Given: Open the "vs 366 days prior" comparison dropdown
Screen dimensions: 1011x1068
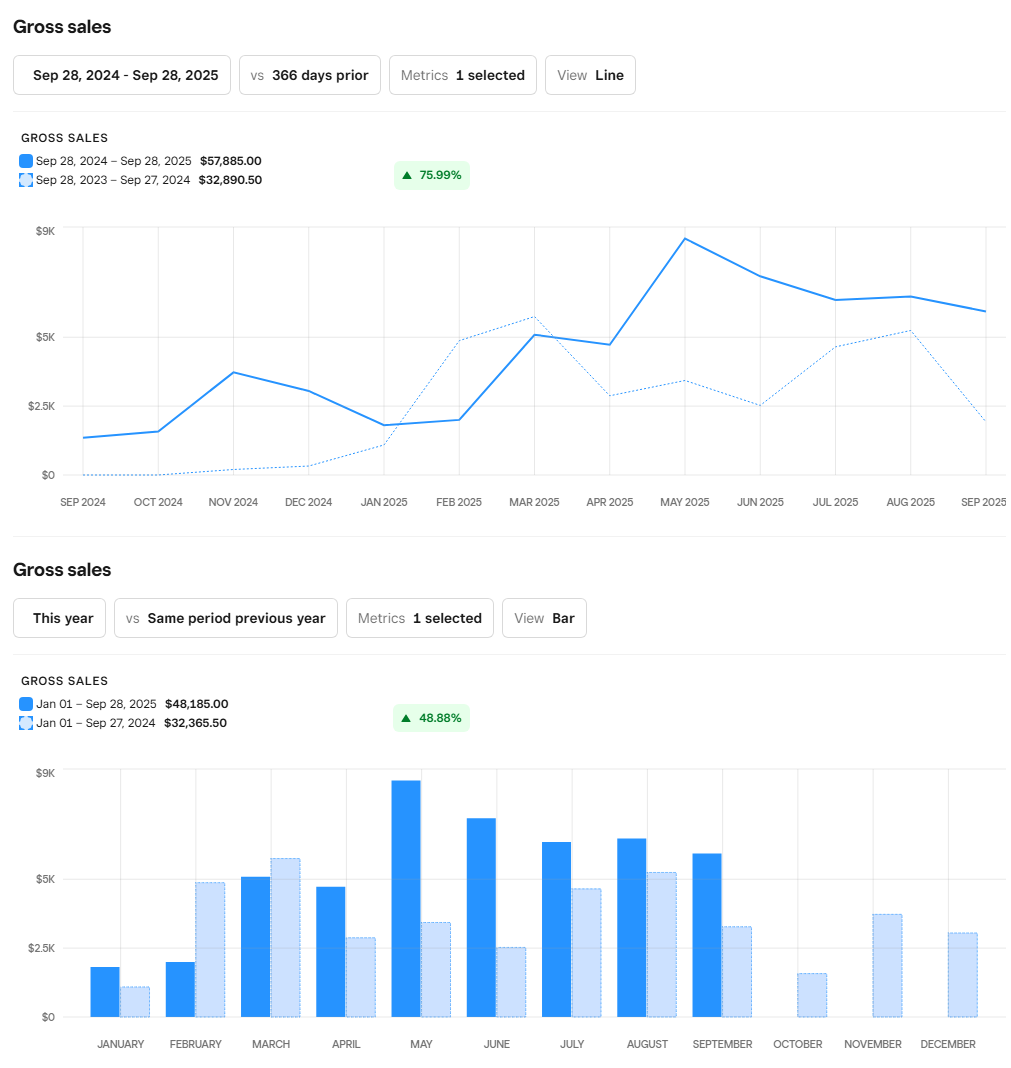Looking at the screenshot, I should pos(310,75).
